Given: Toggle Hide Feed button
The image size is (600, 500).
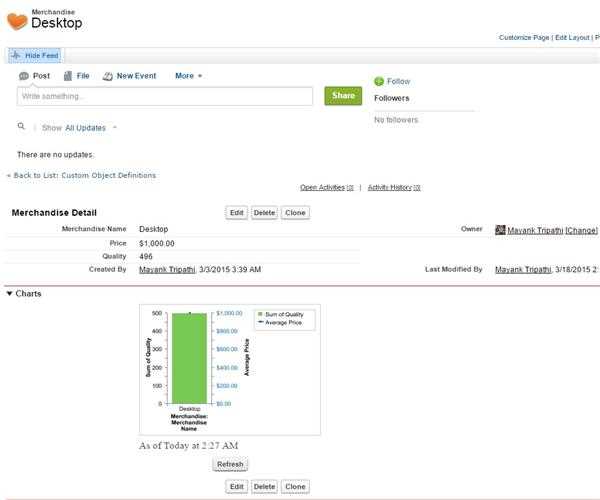Looking at the screenshot, I should (35, 55).
